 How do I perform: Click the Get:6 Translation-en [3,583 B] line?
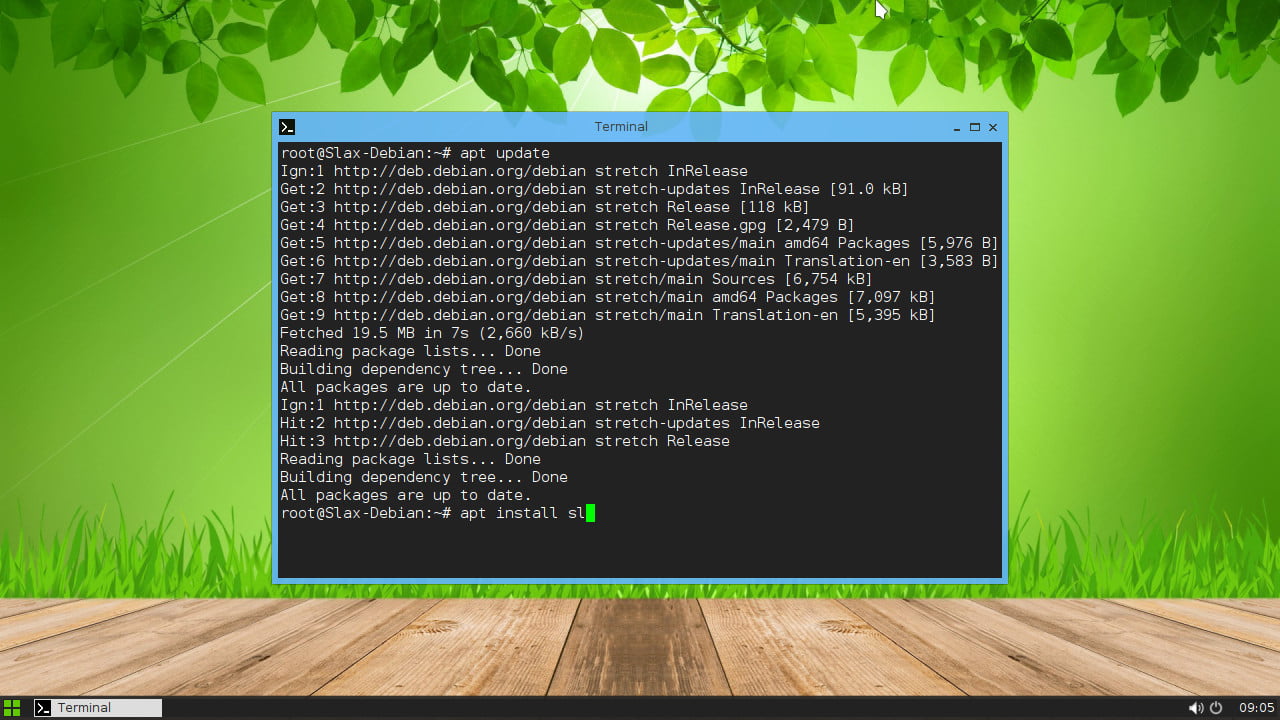click(639, 261)
